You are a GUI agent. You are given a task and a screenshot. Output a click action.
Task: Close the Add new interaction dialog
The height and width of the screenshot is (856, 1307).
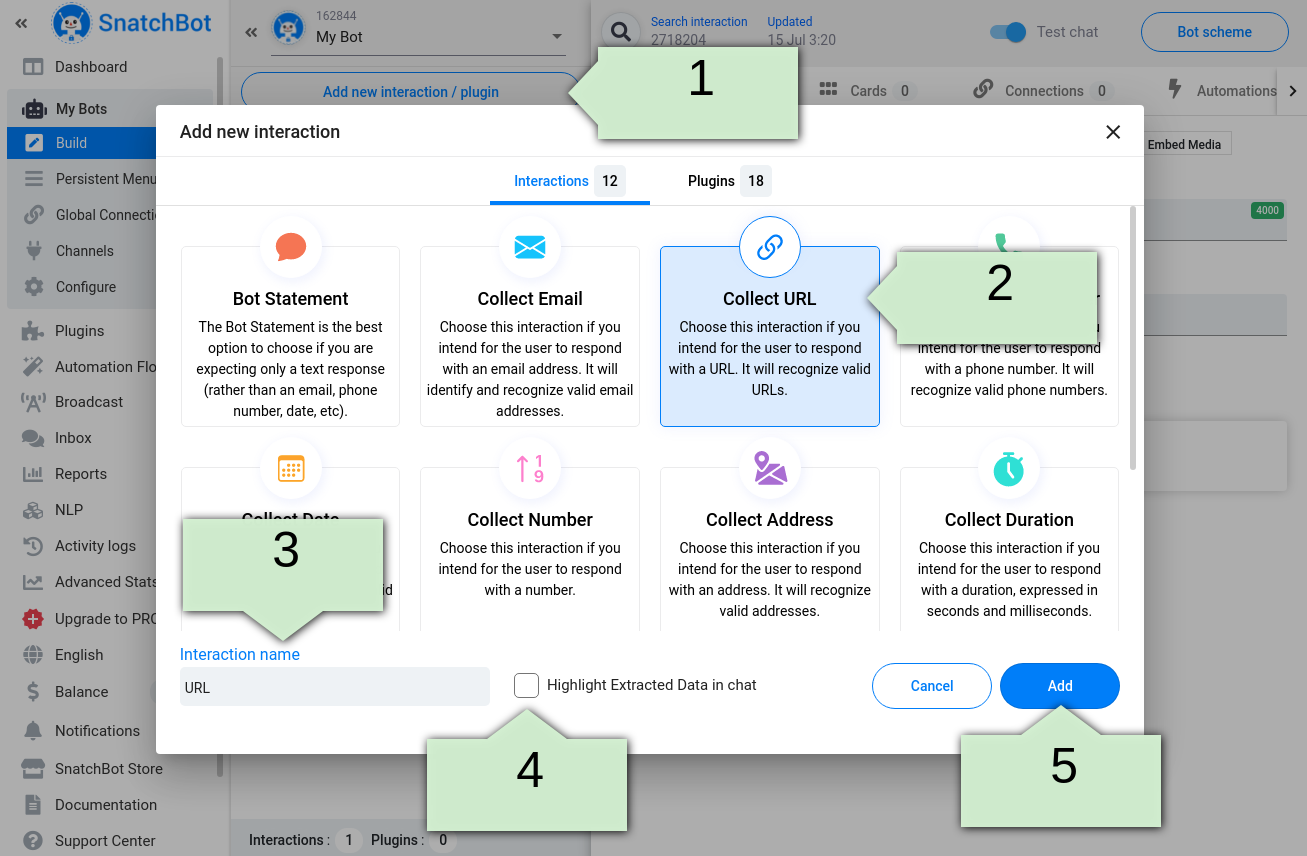pos(1113,132)
